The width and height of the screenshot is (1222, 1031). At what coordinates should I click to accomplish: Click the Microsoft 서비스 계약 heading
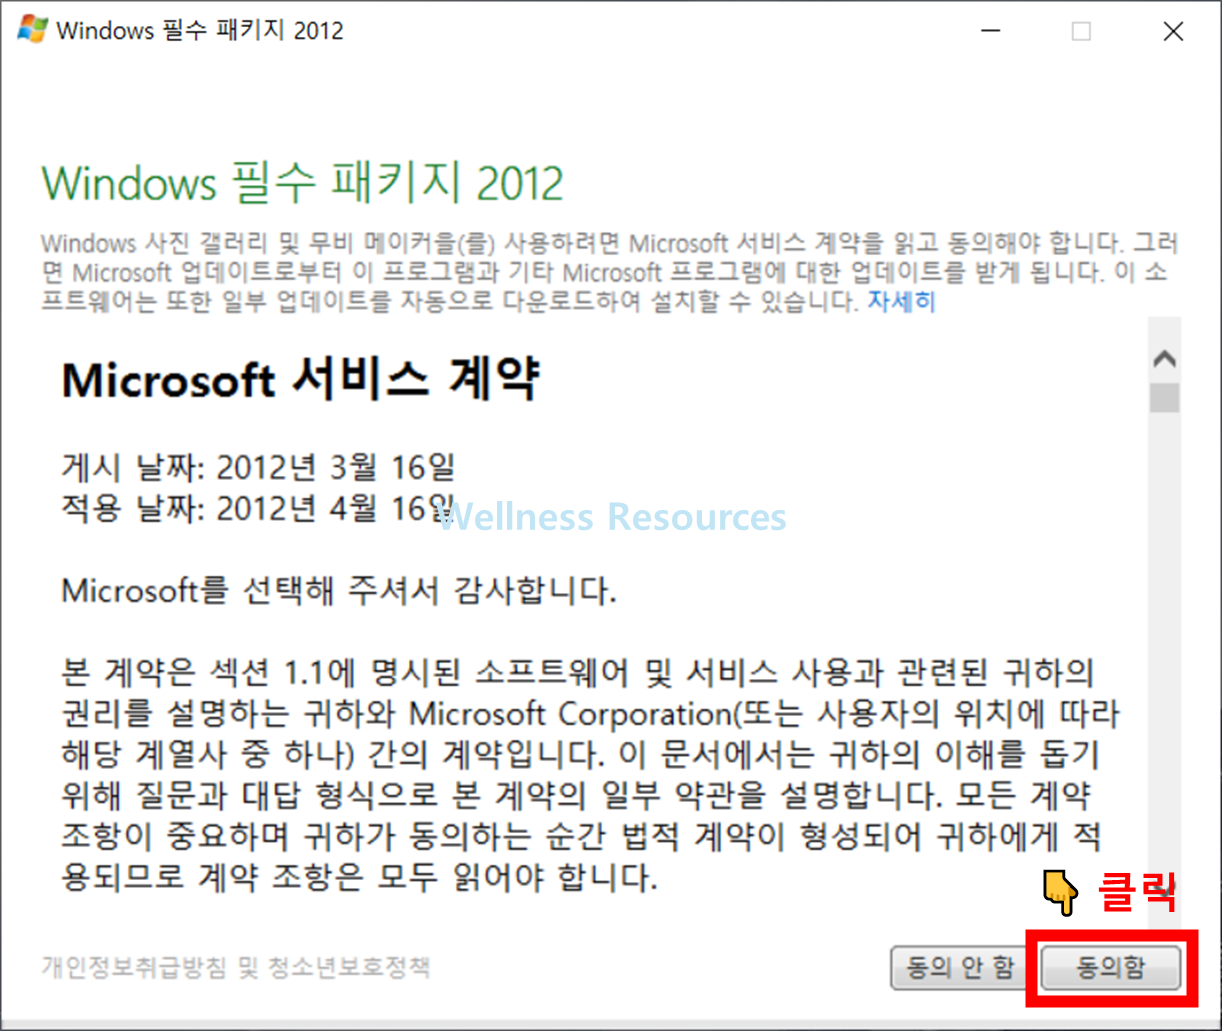301,380
